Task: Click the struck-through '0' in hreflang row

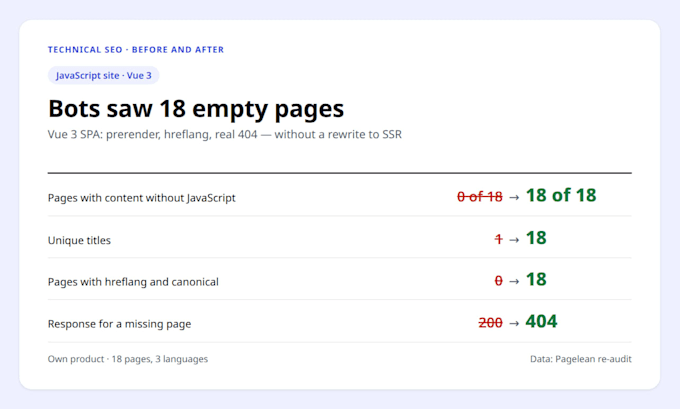Action: (498, 281)
